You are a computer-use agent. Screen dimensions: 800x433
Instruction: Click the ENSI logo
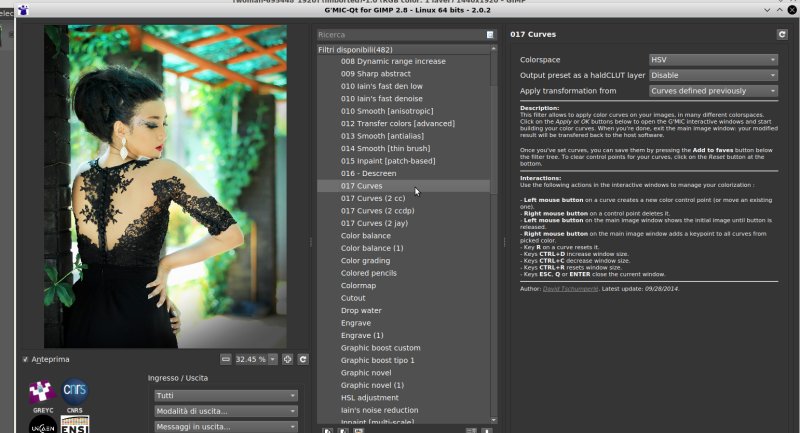[75, 424]
